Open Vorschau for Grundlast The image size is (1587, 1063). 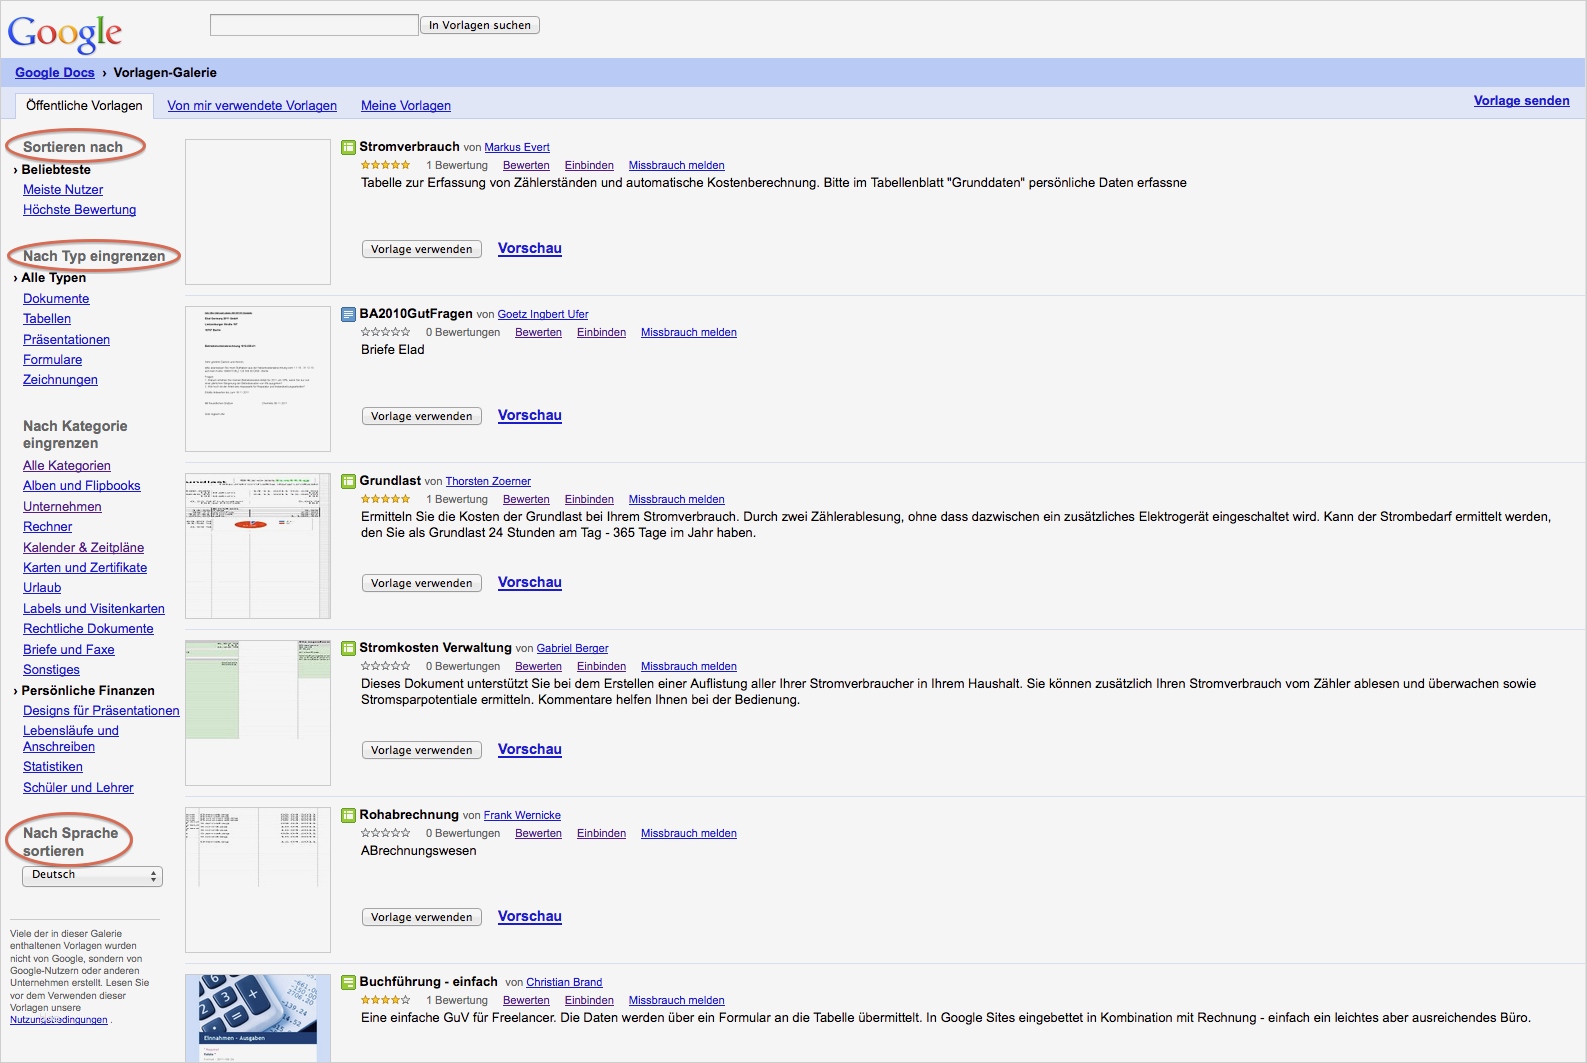pyautogui.click(x=530, y=583)
